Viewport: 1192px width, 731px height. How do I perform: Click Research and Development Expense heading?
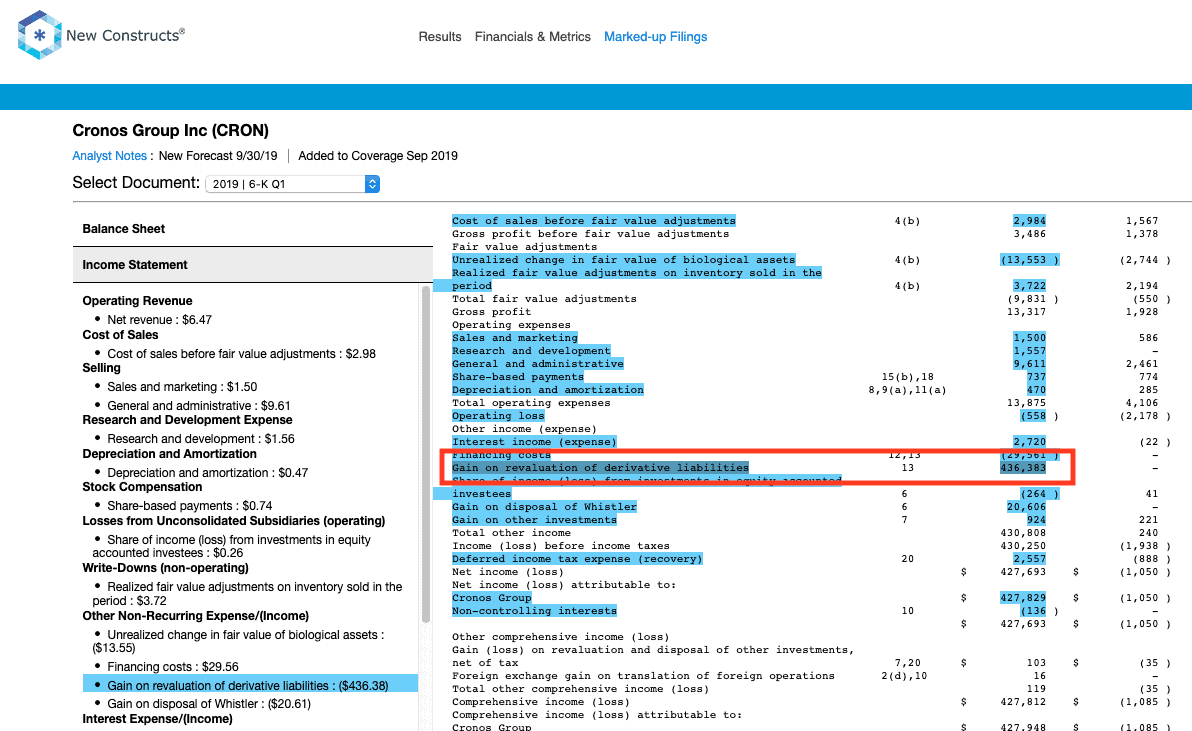(x=187, y=420)
